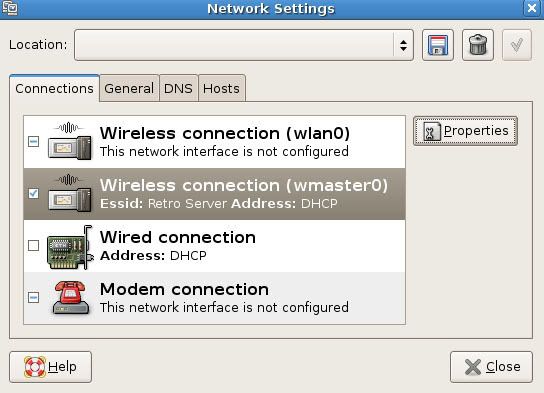Enable the Wired connection checkbox
Screen dimensions: 544x393
[33, 246]
